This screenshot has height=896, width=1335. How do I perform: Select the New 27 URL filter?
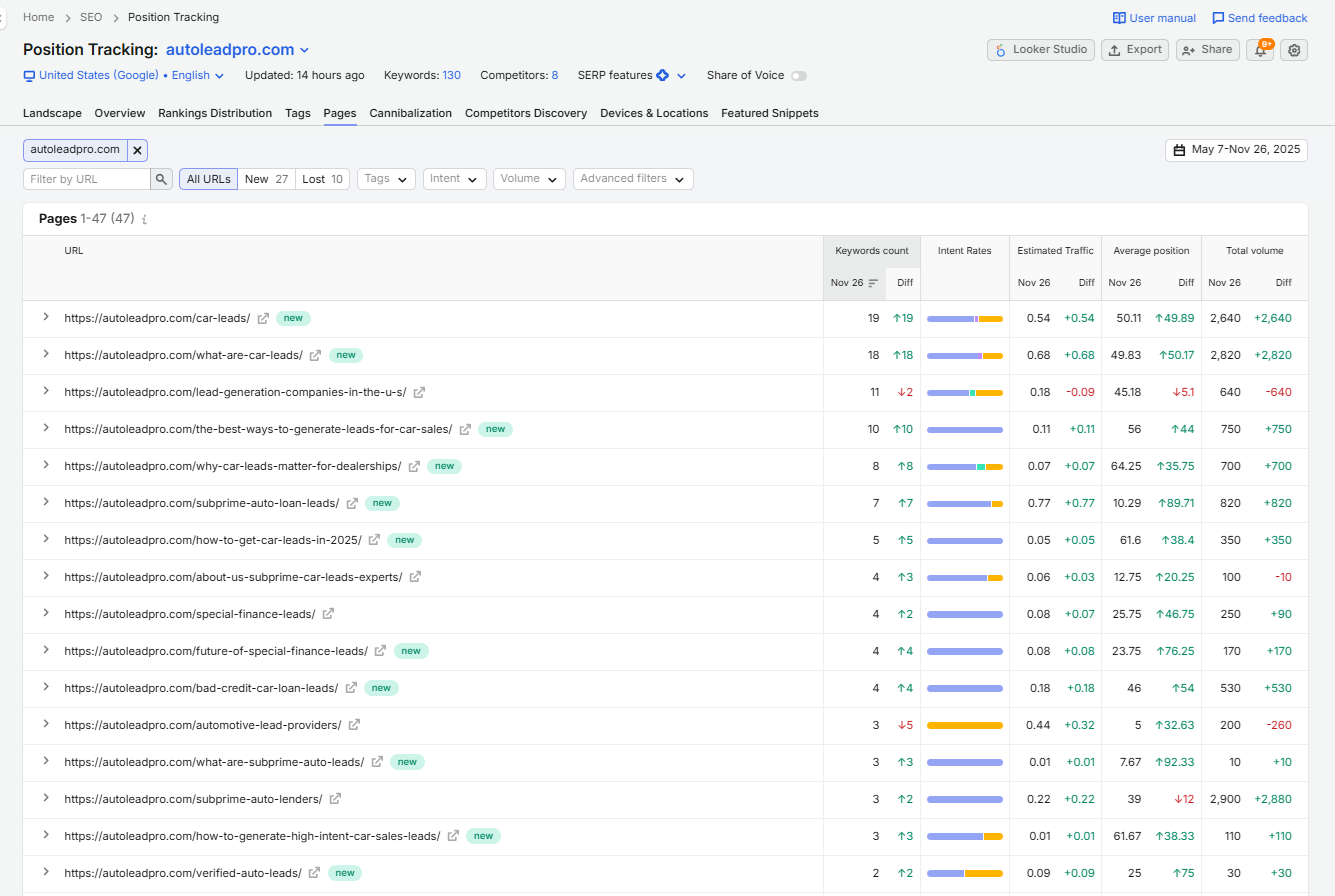click(x=266, y=179)
